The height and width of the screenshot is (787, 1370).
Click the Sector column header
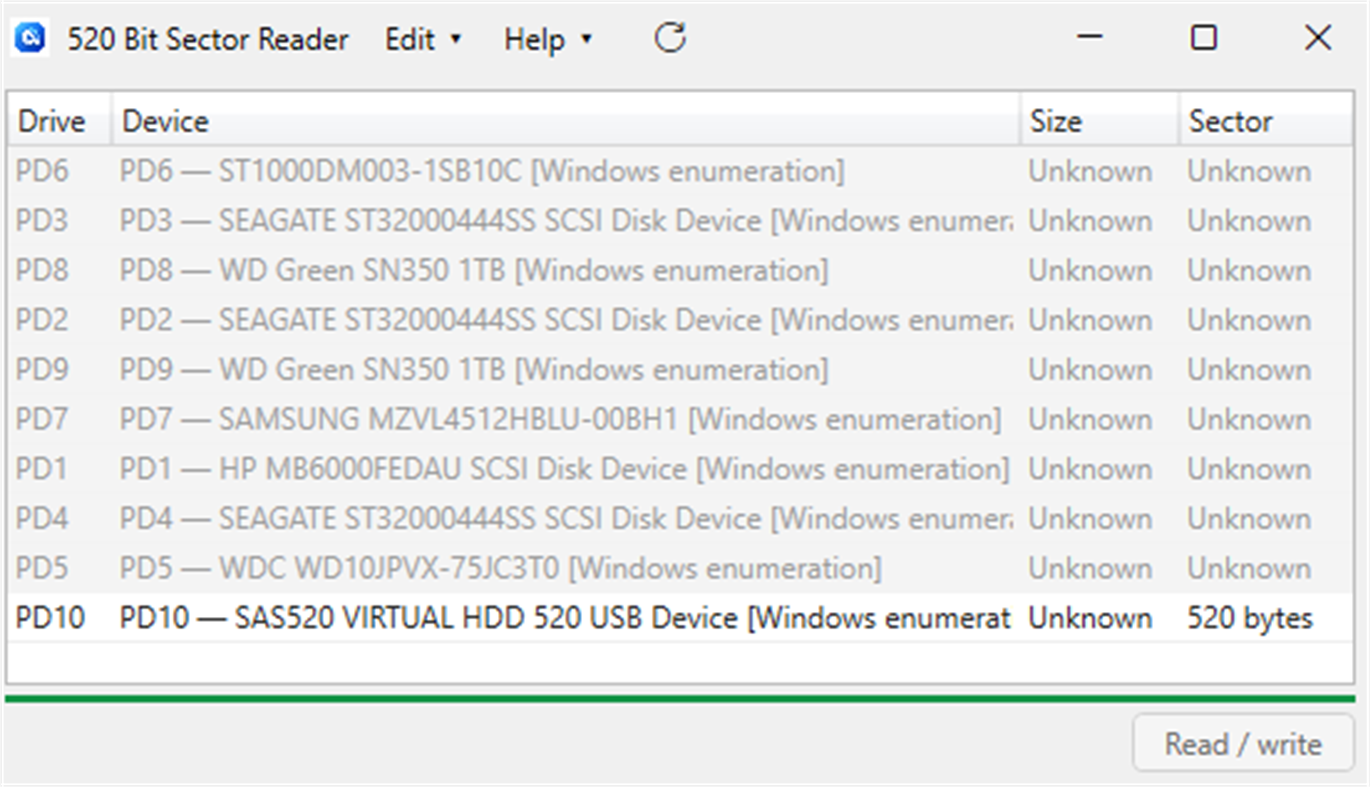(1266, 121)
